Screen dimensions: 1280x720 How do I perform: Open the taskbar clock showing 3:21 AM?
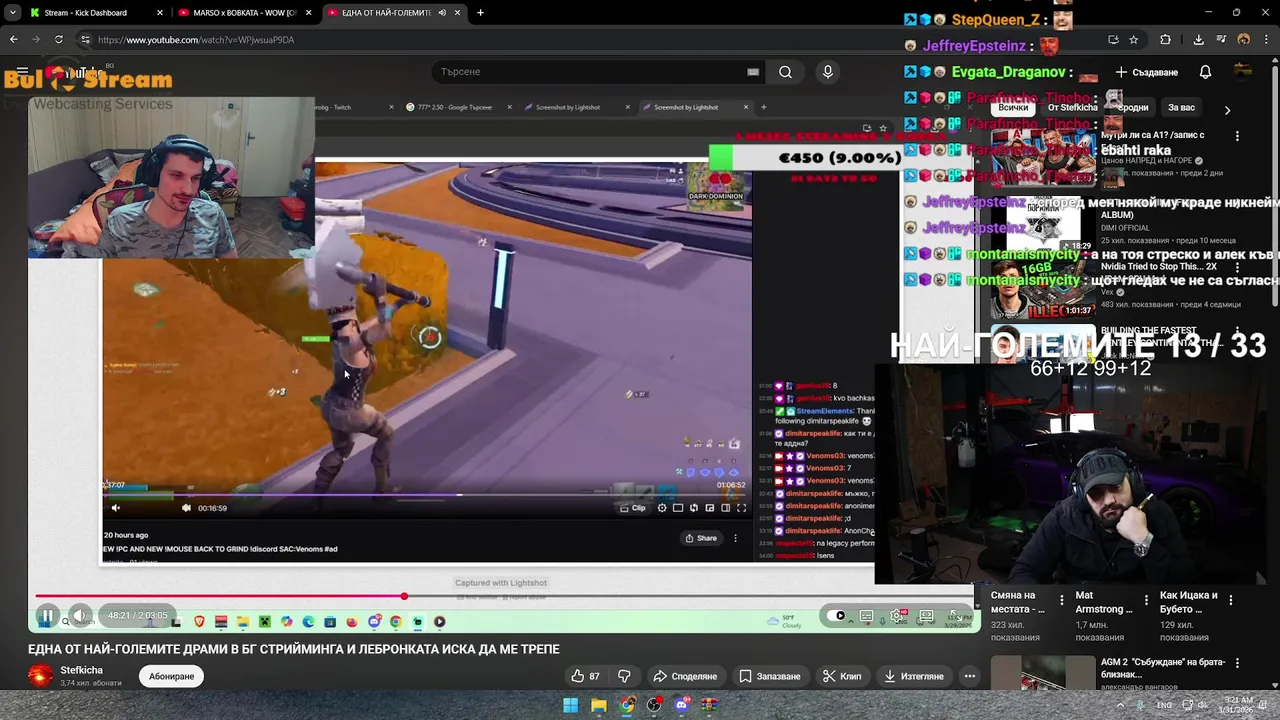[1238, 705]
